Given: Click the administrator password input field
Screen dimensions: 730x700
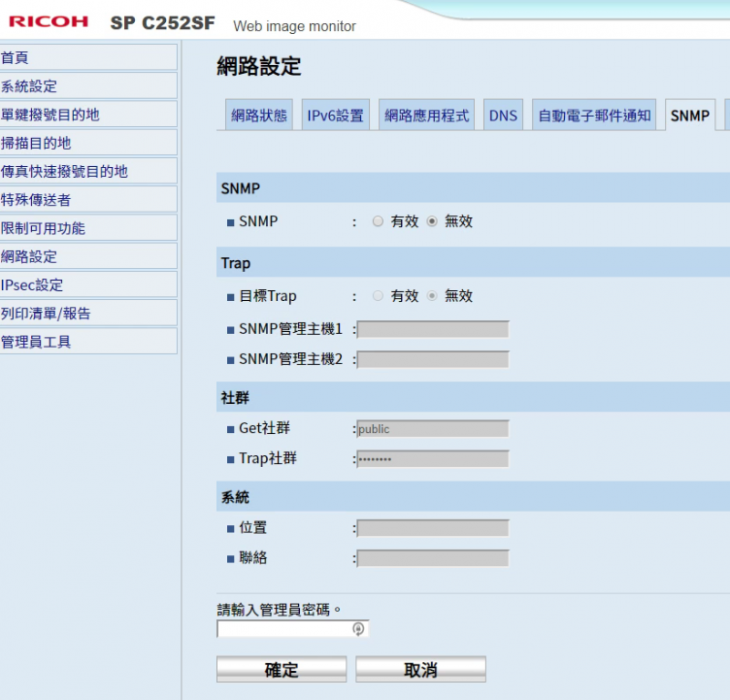Looking at the screenshot, I should coord(283,629).
